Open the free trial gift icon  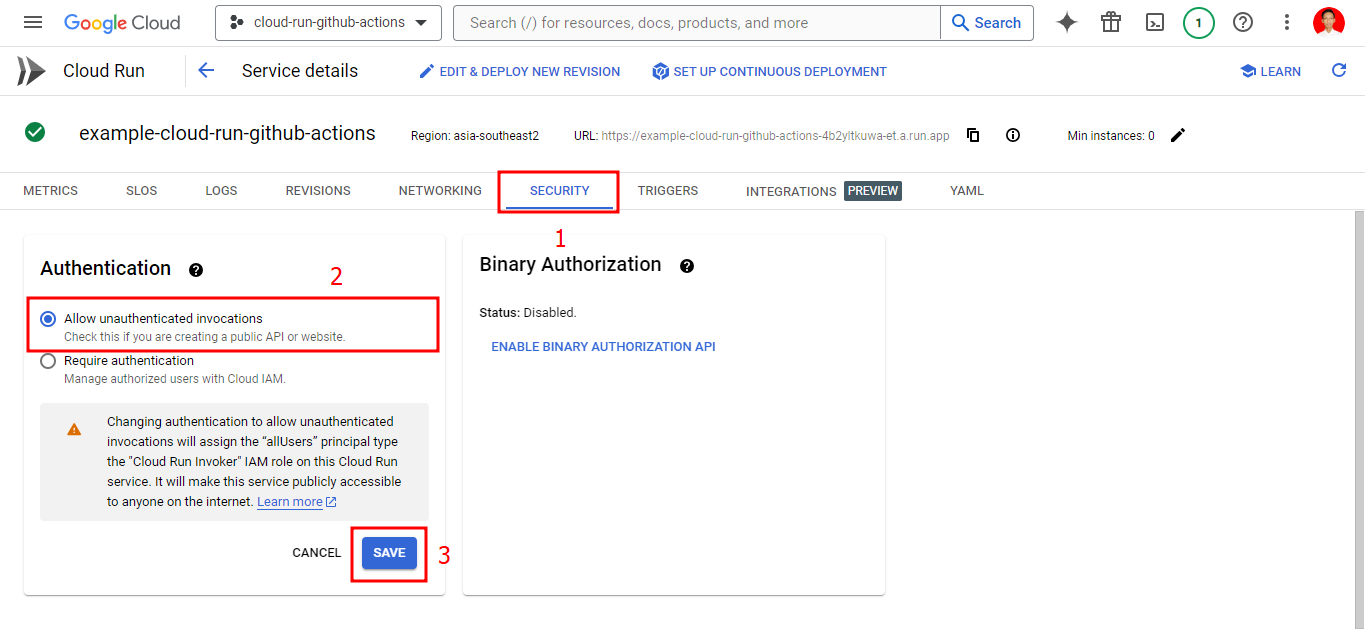(x=1111, y=22)
